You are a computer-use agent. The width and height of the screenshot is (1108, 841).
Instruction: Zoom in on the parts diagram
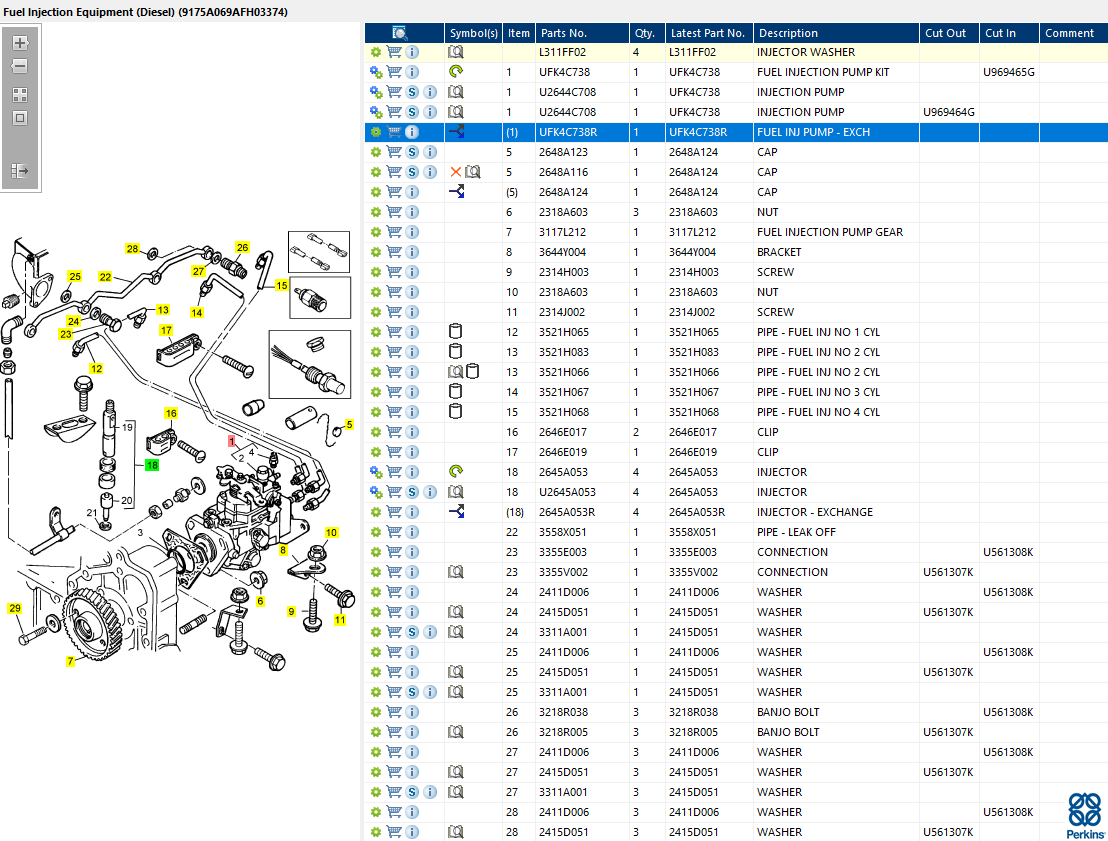point(20,43)
